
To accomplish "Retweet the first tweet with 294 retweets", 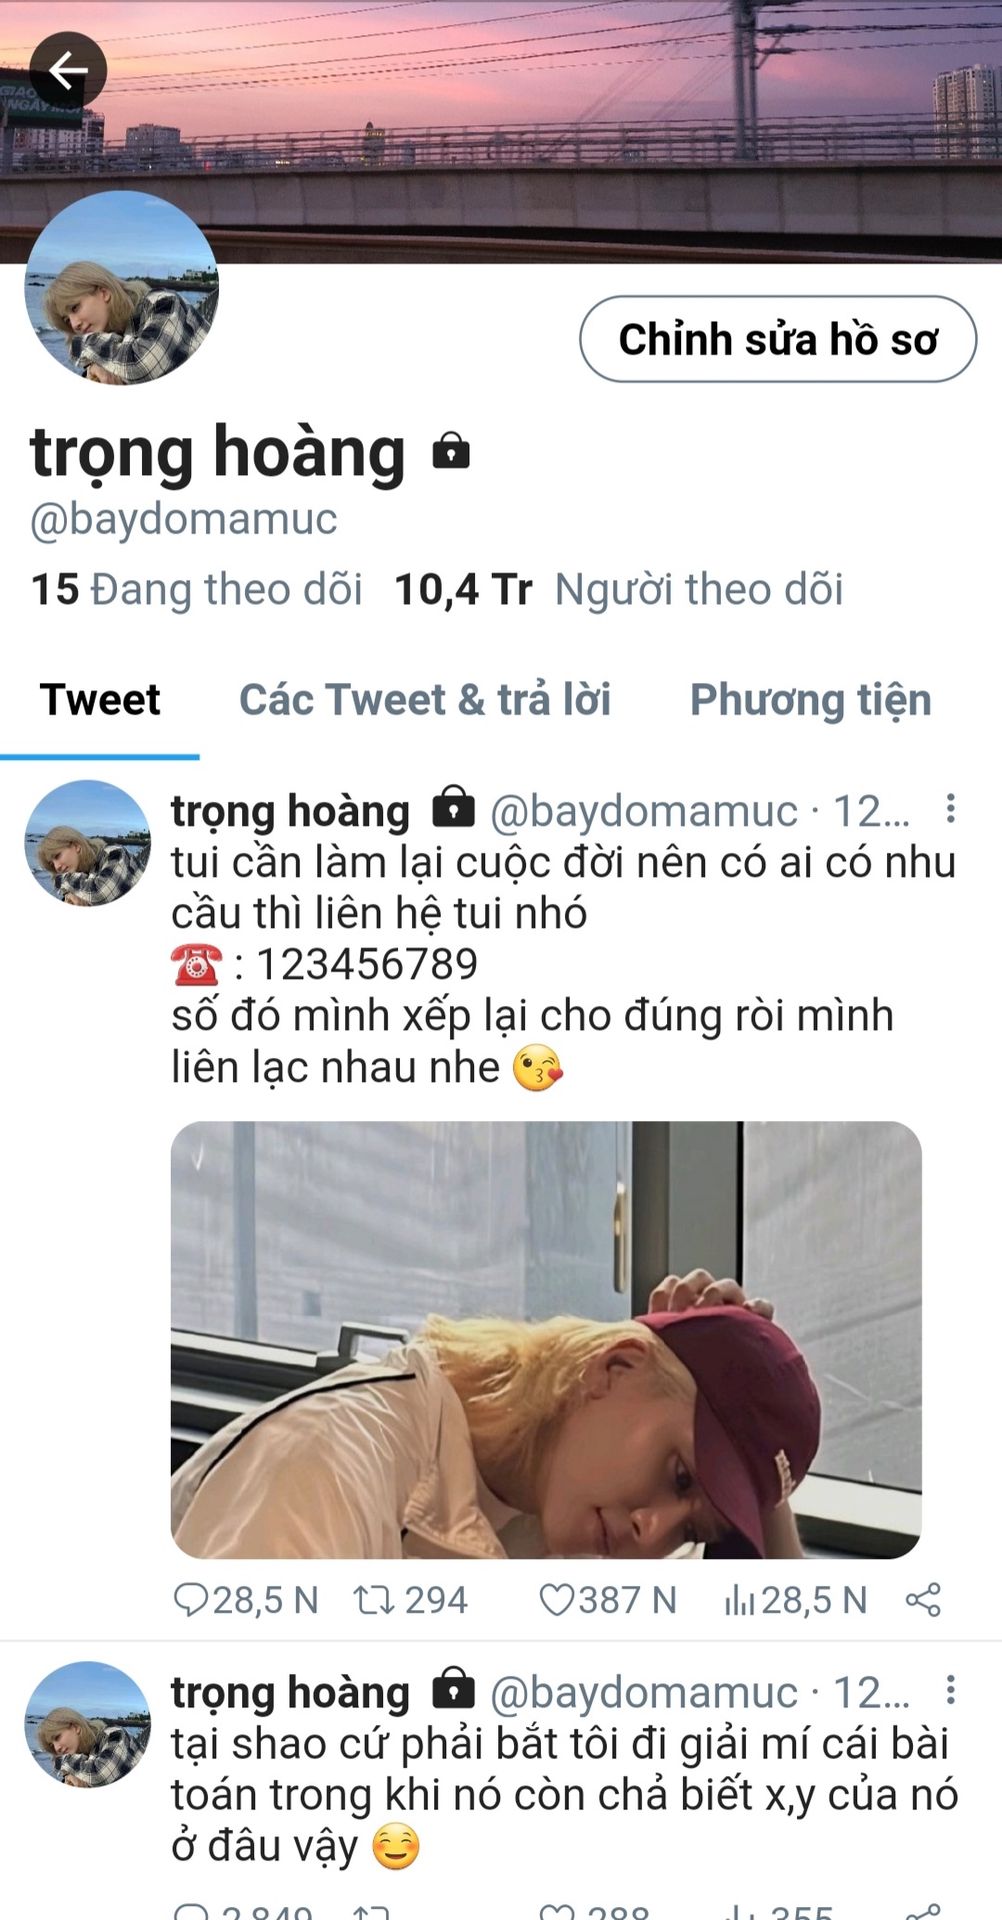I will tap(374, 1600).
